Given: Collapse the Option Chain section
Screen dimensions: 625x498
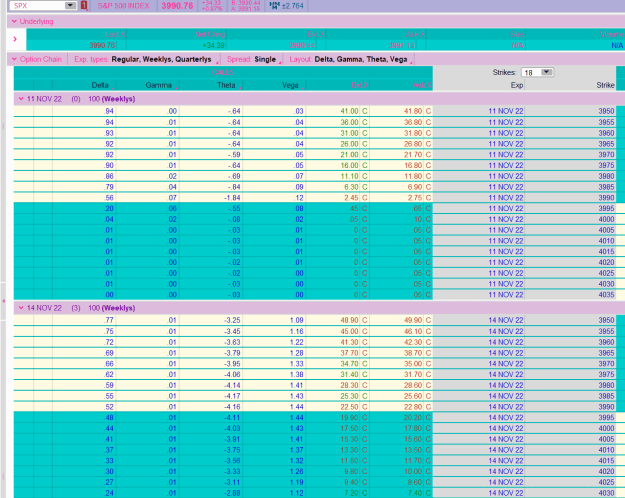Looking at the screenshot, I should 14,59.
